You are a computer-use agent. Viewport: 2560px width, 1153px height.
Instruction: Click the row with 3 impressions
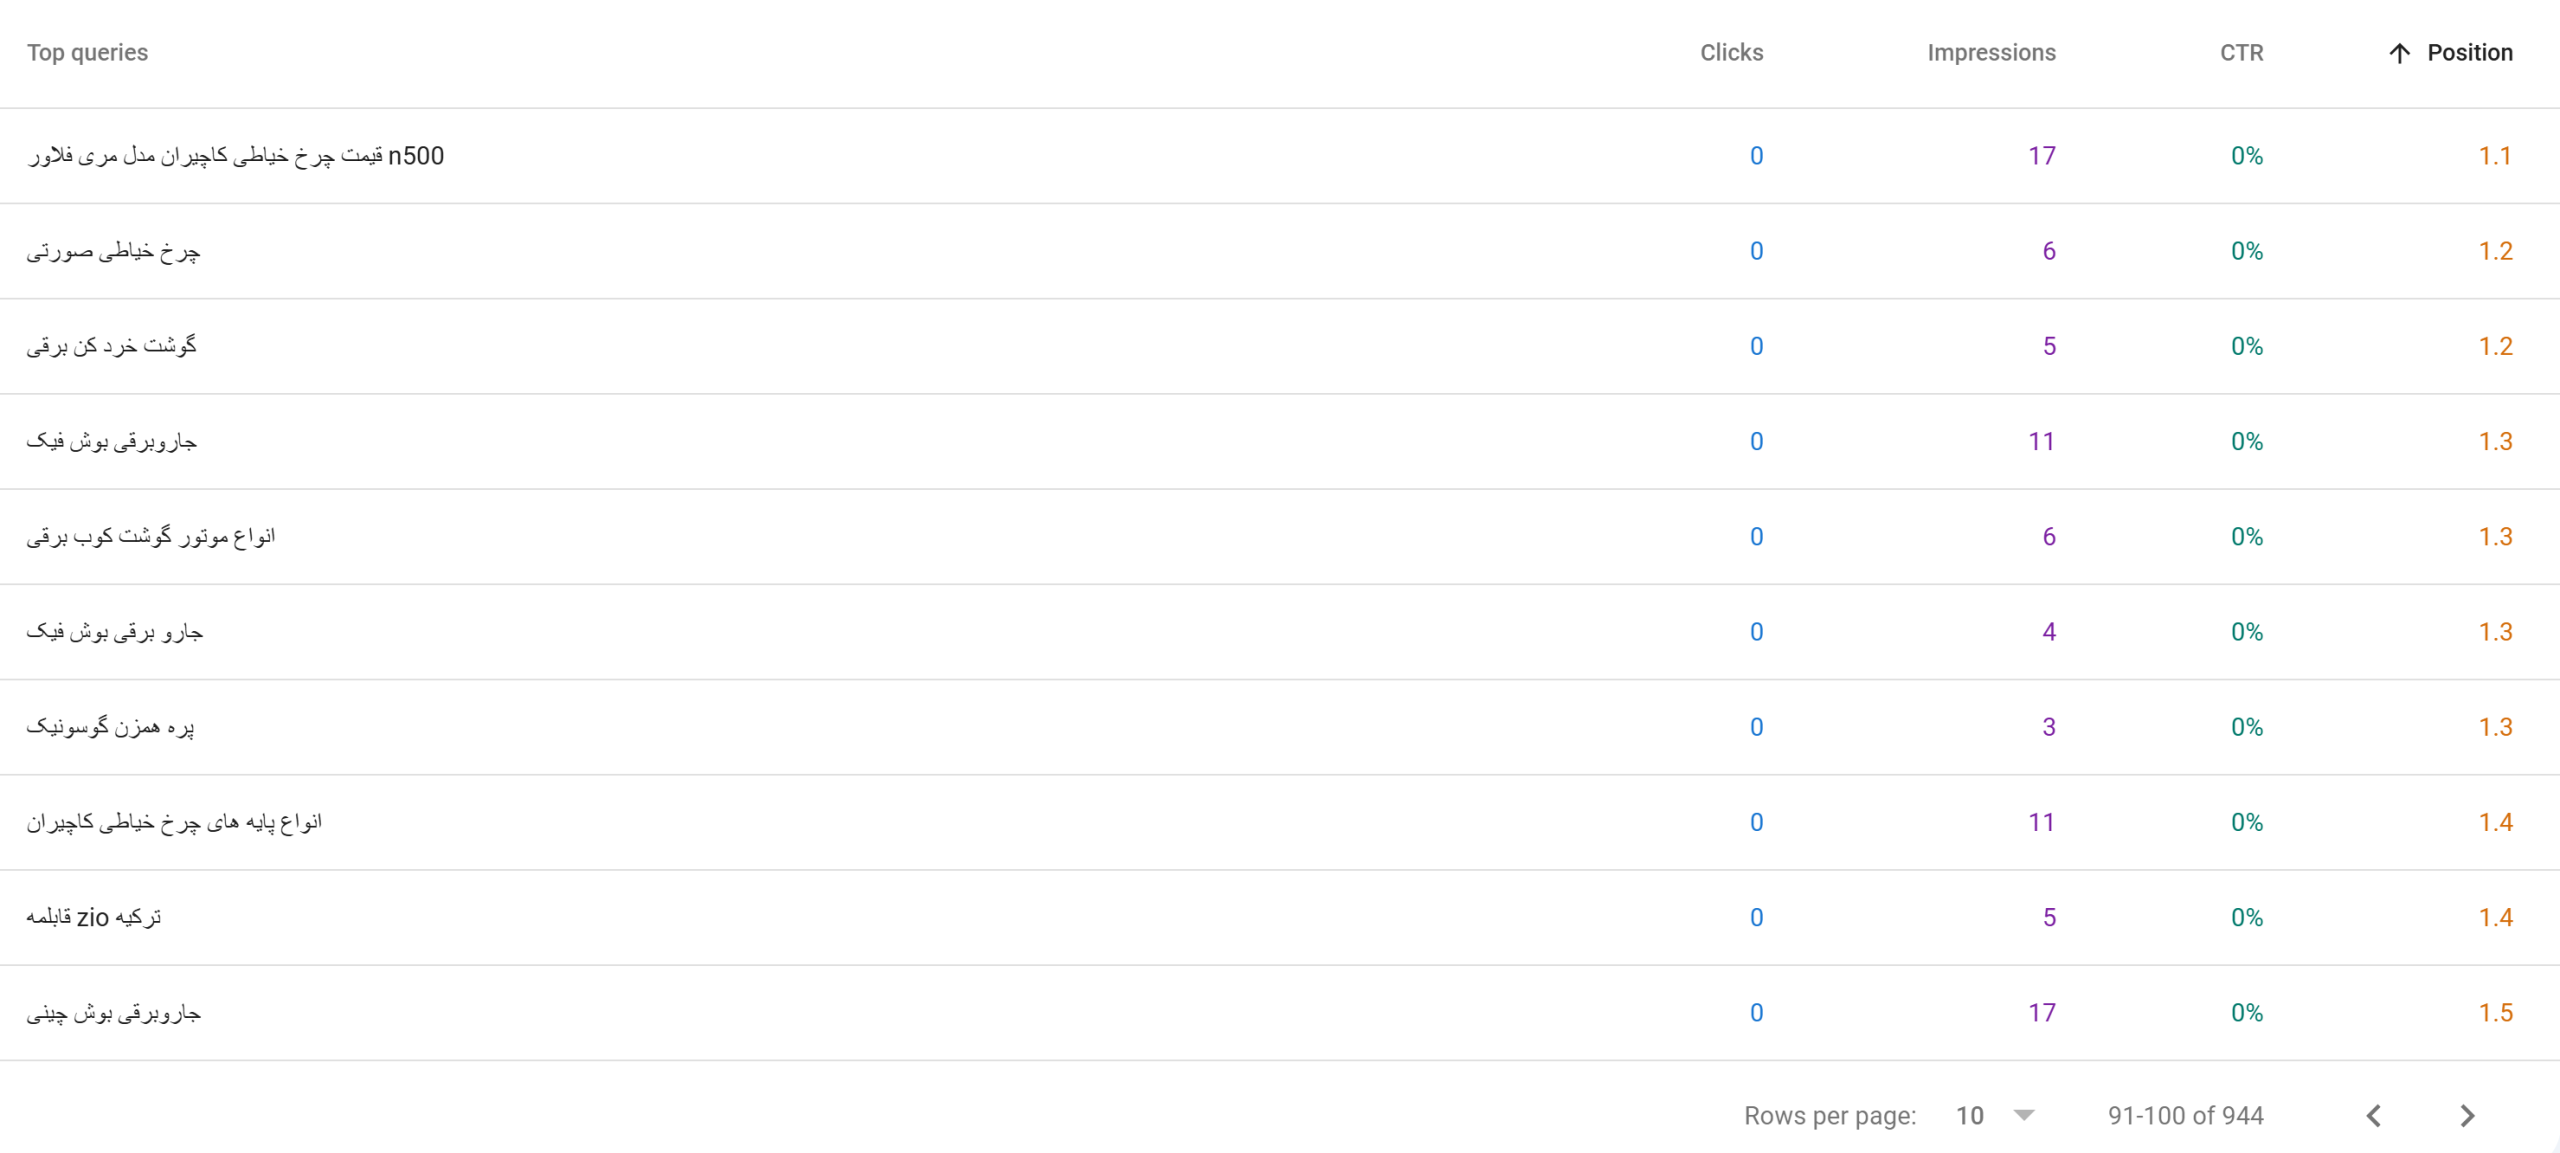click(1280, 727)
